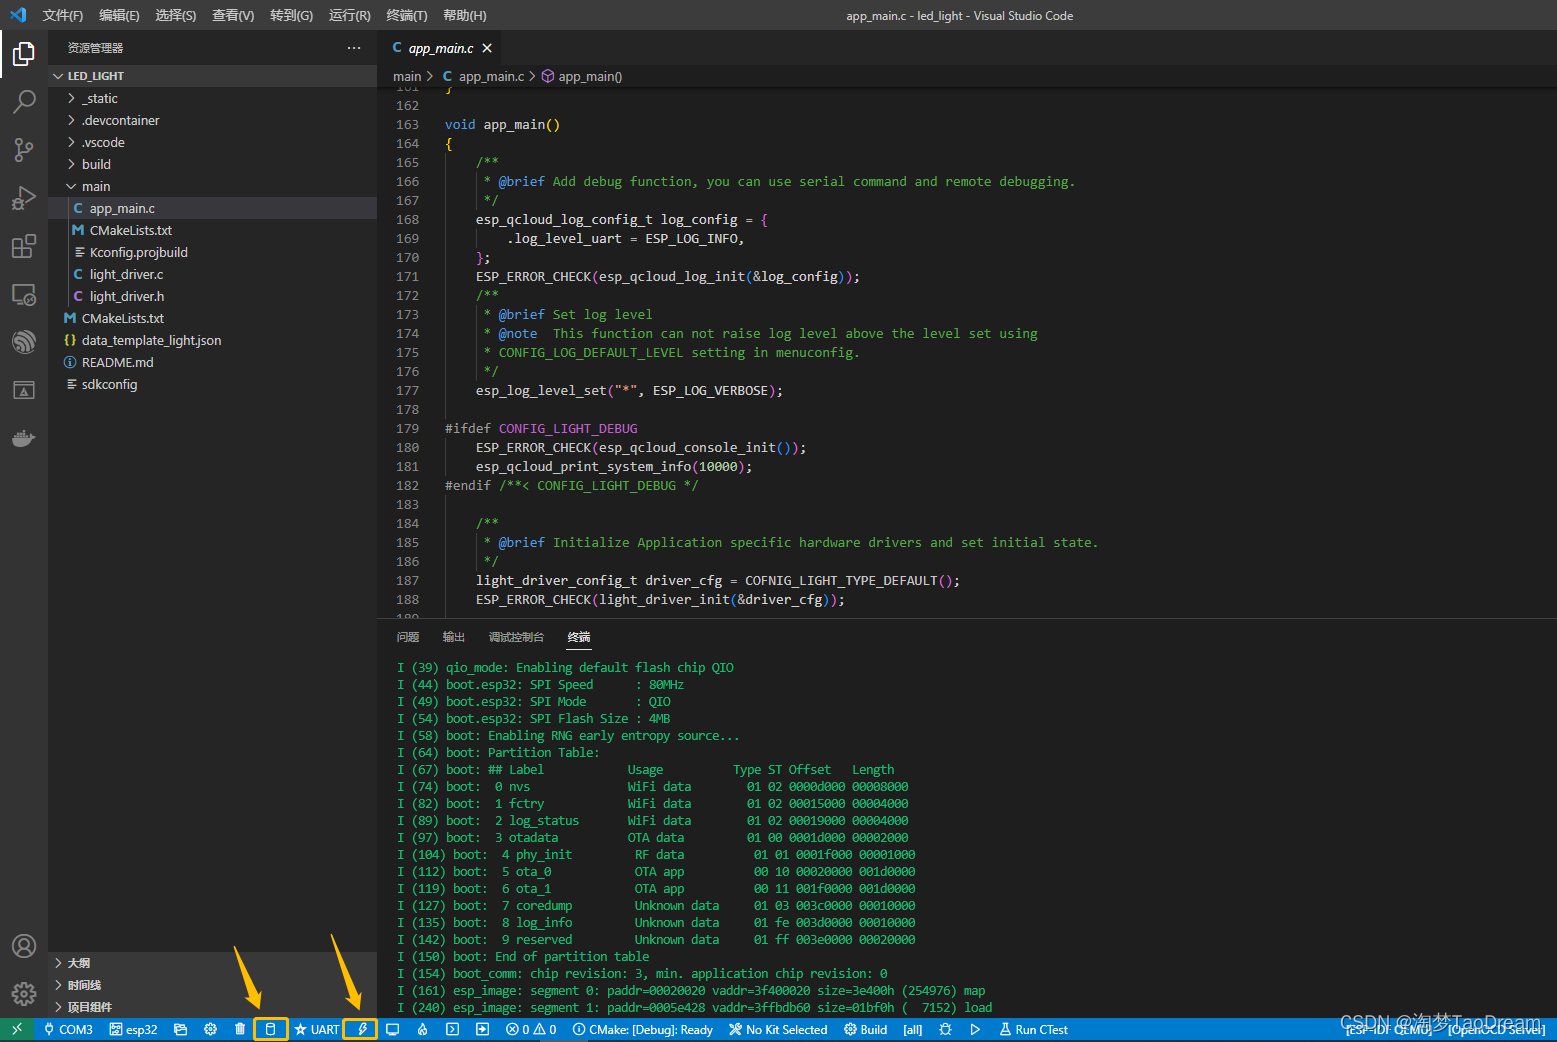
Task: Click the Build, Flash and Monitor flame icon
Action: pos(423,1029)
